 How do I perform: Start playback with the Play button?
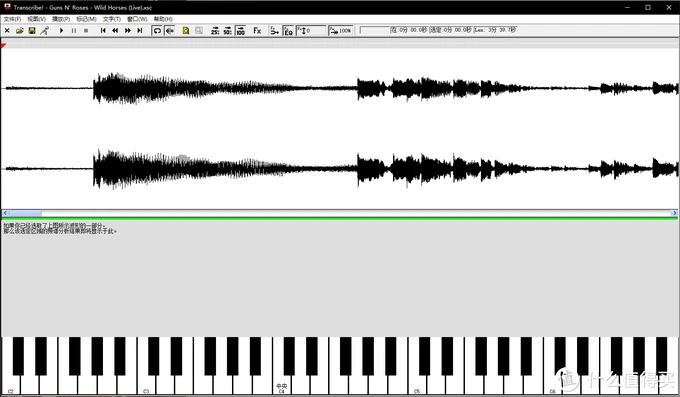tap(61, 30)
